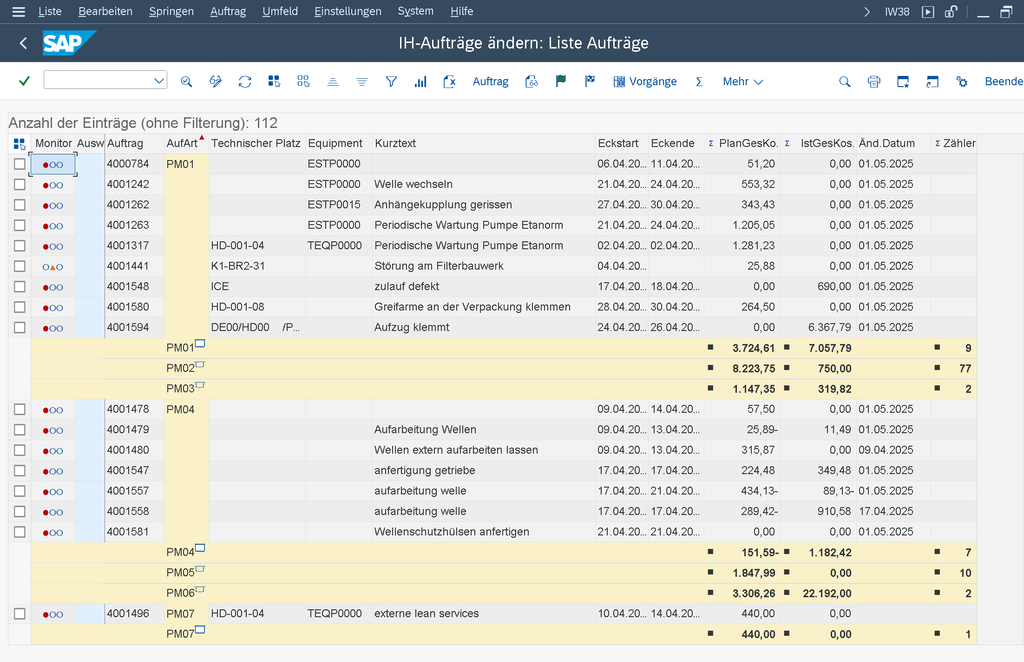Click the table select-all corner icon
The image size is (1024, 662).
pos(20,144)
